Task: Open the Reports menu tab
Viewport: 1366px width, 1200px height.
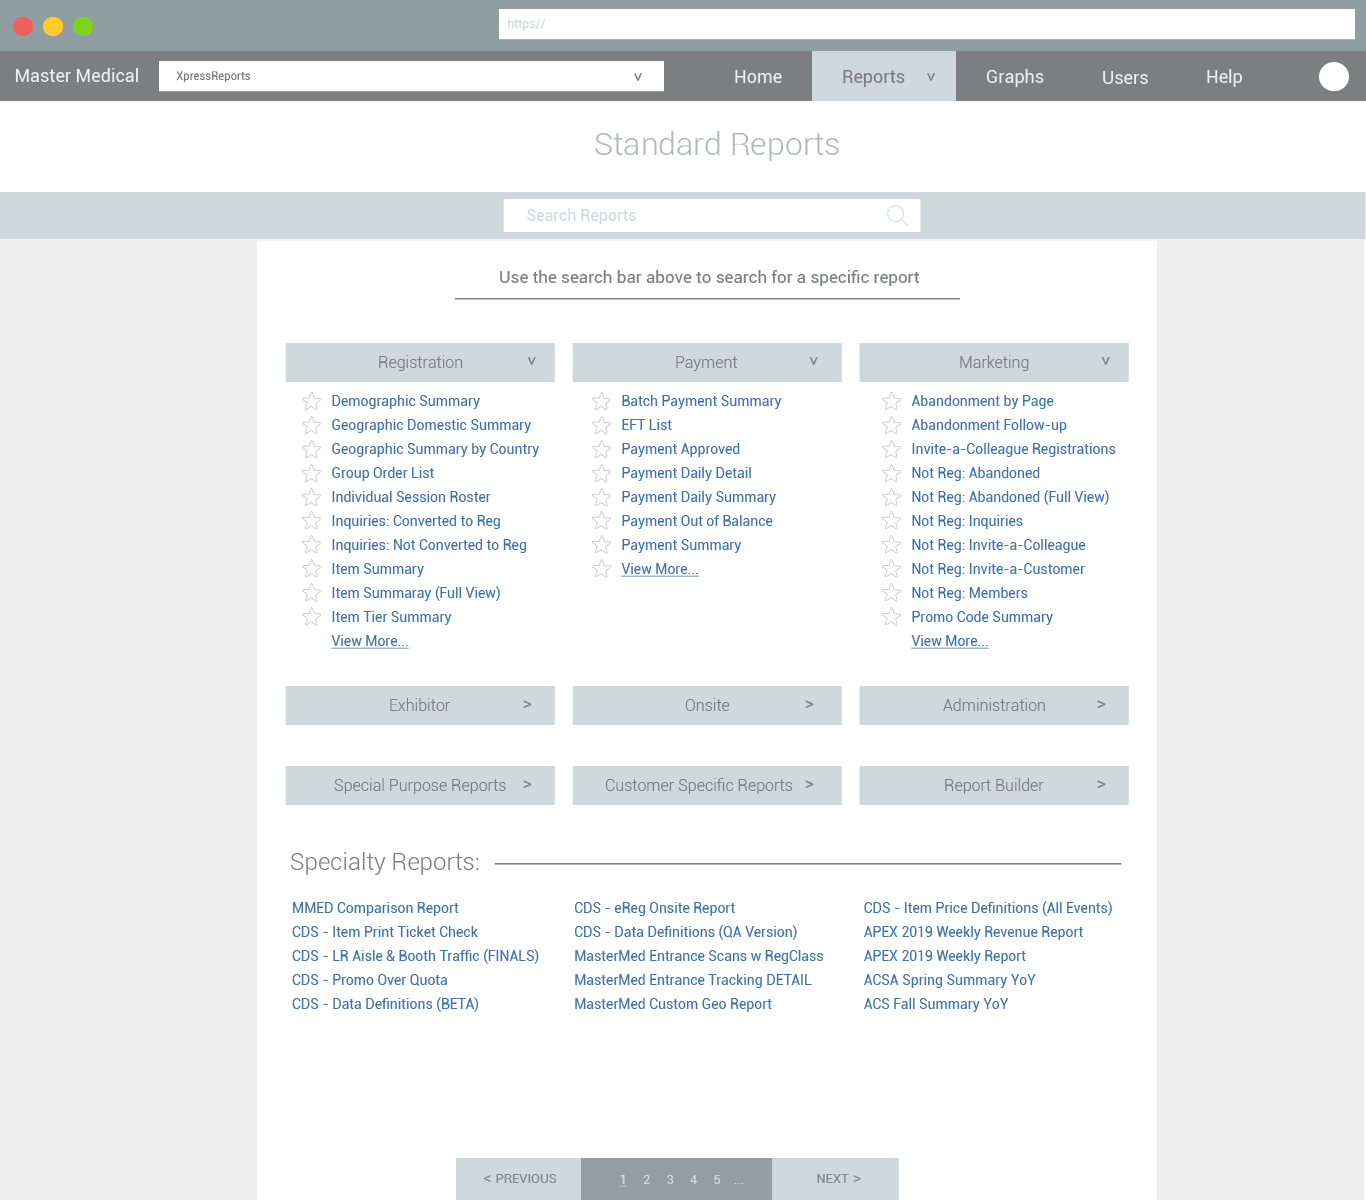Action: tap(884, 76)
